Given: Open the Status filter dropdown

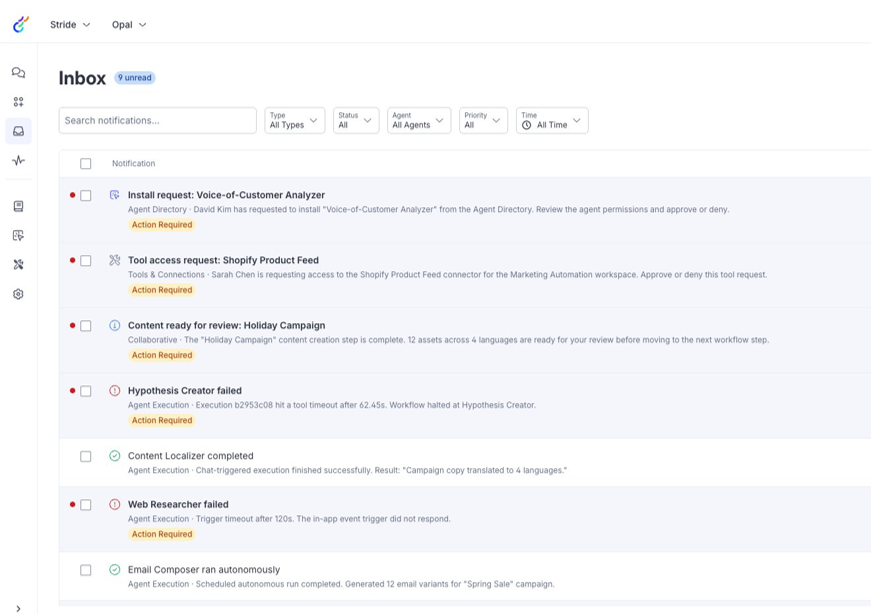Looking at the screenshot, I should point(356,119).
